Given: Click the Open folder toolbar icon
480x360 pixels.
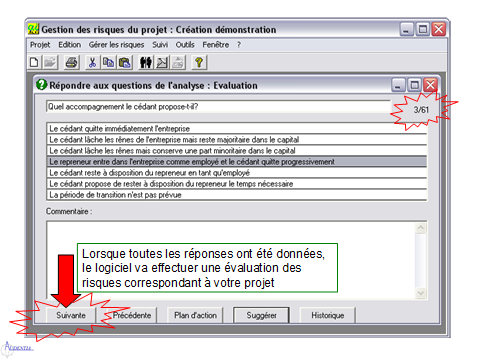Looking at the screenshot, I should (x=50, y=62).
